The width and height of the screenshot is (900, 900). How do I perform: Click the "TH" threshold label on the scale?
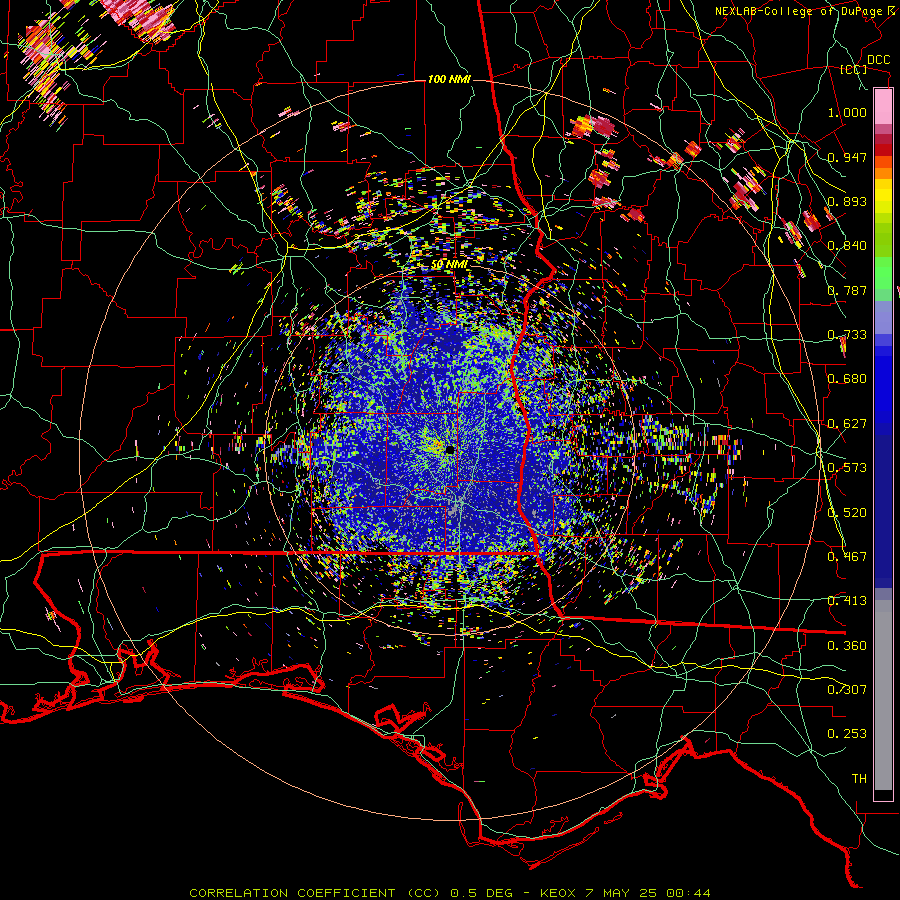point(859,779)
